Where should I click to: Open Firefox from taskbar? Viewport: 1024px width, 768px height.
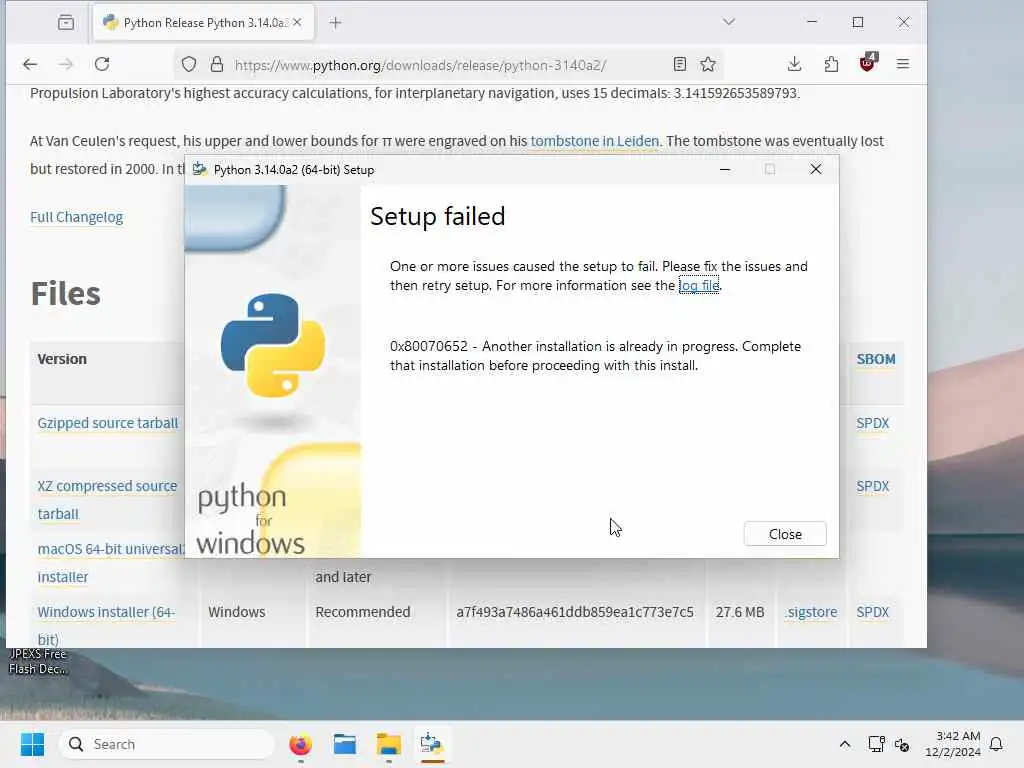(300, 744)
